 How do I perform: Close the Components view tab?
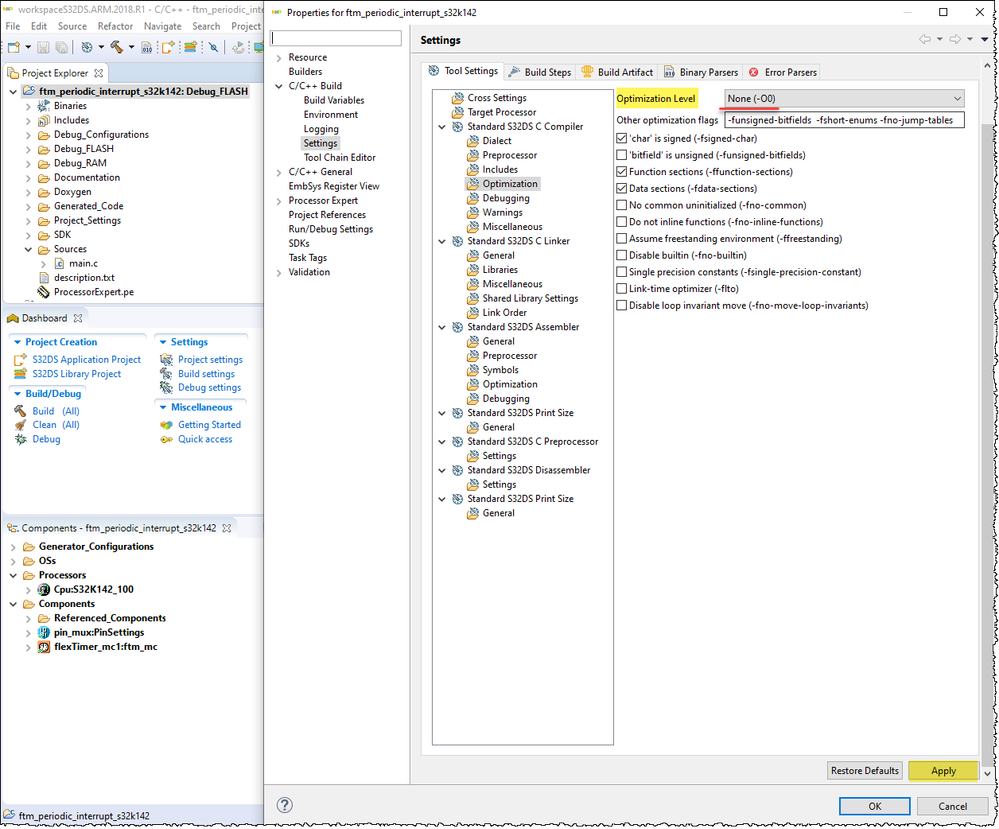[227, 528]
